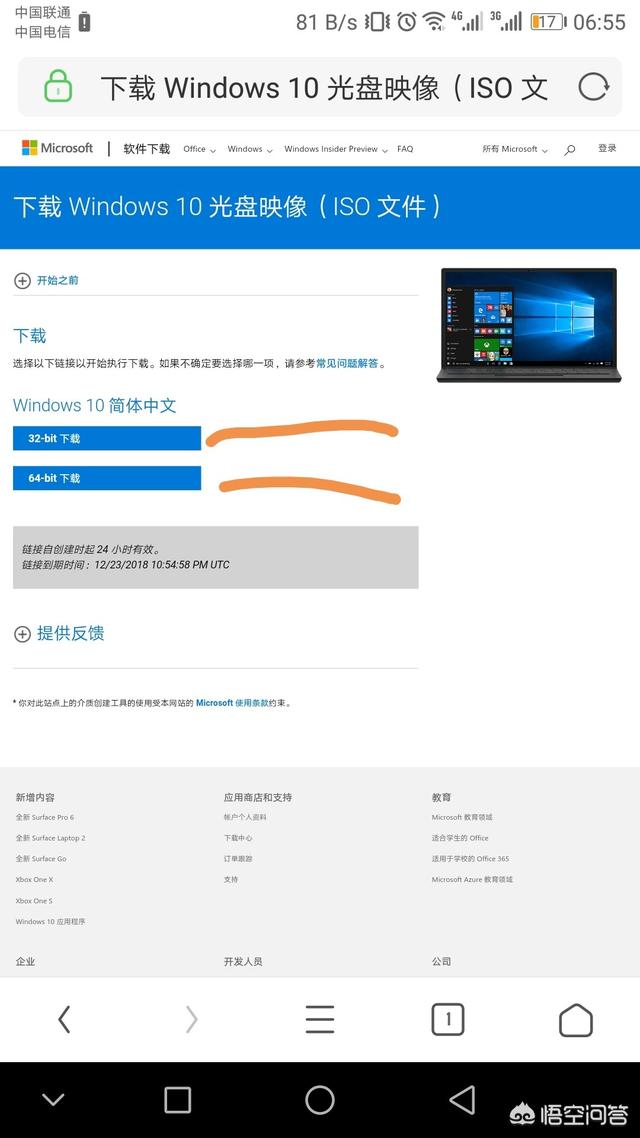Screen dimensions: 640x1138
Task: Open the browser hamburger menu
Action: click(319, 1020)
